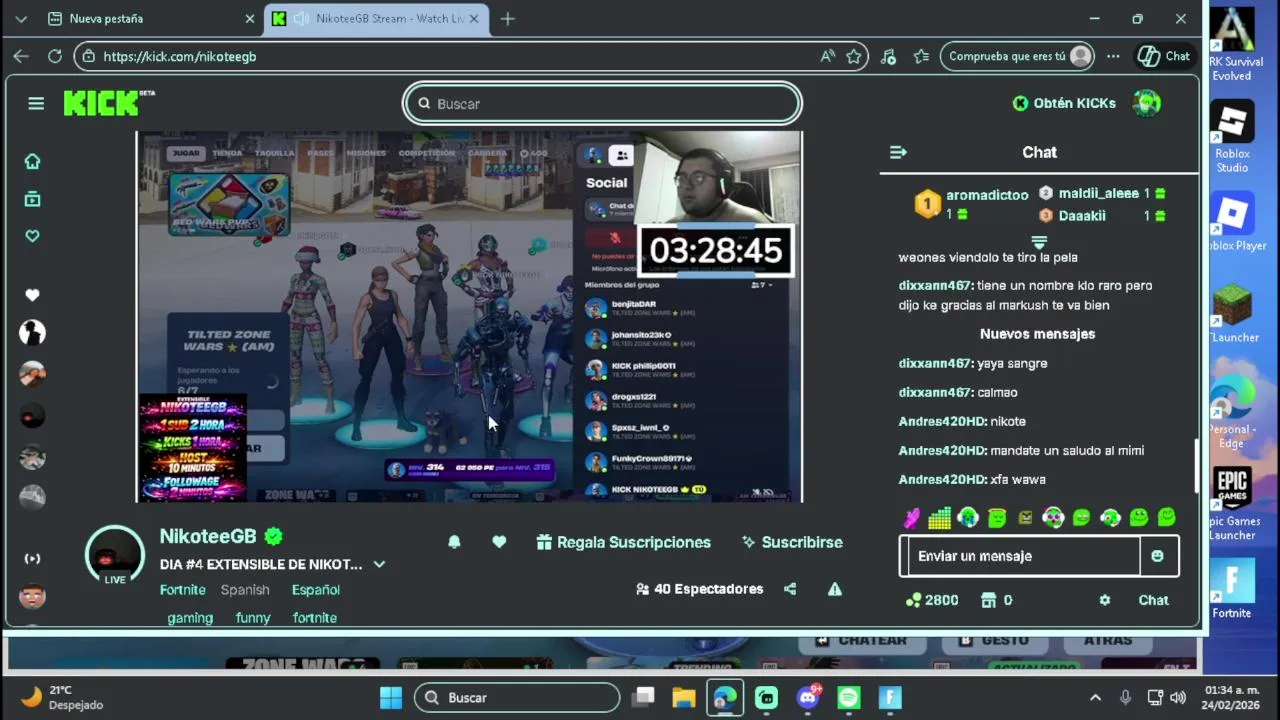The height and width of the screenshot is (720, 1280).
Task: Follow the channel with the heart button
Action: [499, 542]
